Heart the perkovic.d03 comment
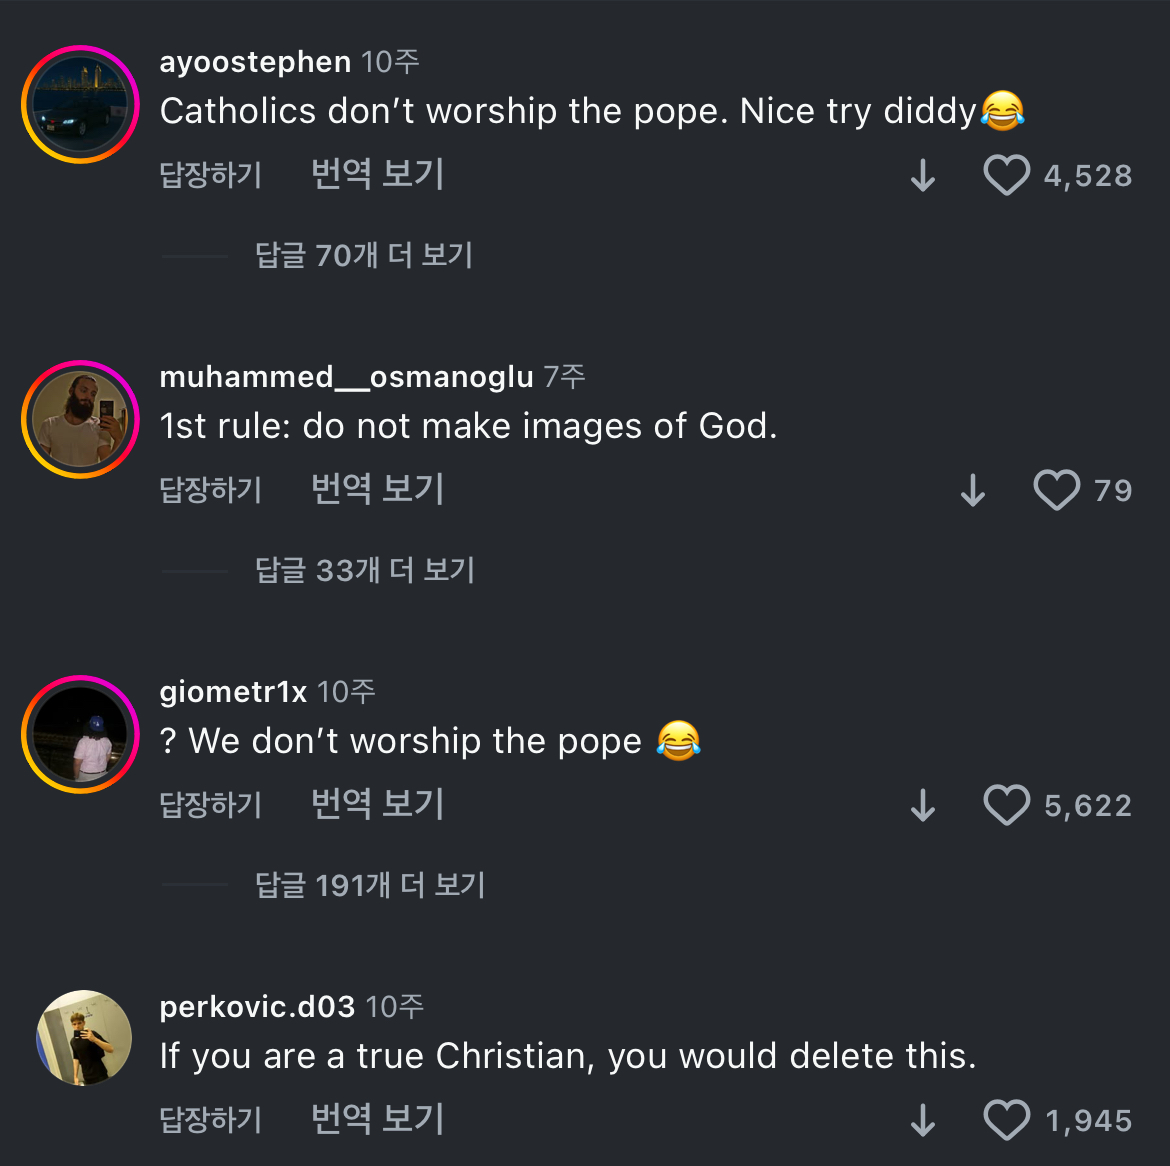This screenshot has height=1166, width=1170. tap(1006, 1120)
